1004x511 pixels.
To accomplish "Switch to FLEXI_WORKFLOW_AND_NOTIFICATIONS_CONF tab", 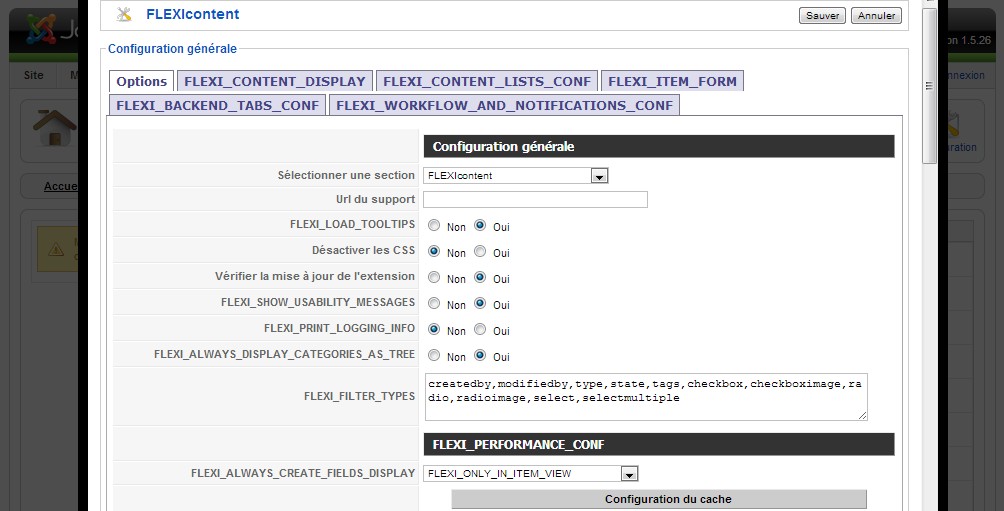I will [504, 105].
